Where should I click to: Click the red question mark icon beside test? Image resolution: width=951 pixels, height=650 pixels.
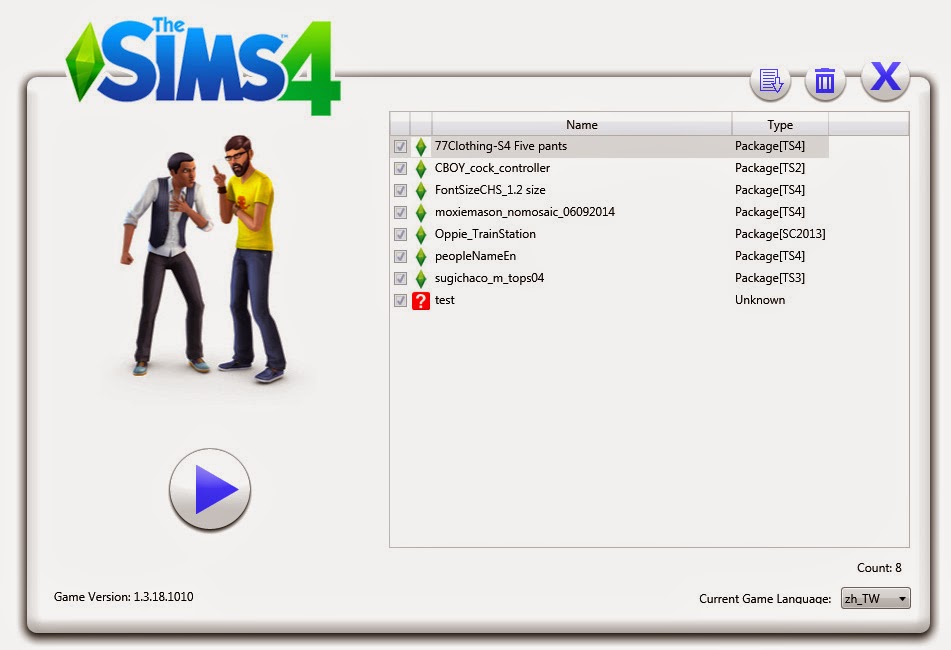tap(420, 300)
